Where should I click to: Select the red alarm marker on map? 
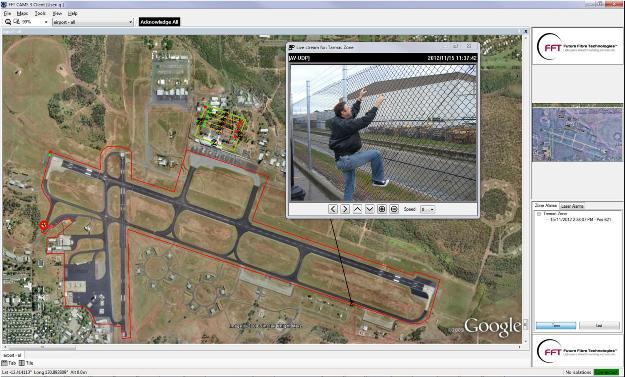(x=44, y=225)
